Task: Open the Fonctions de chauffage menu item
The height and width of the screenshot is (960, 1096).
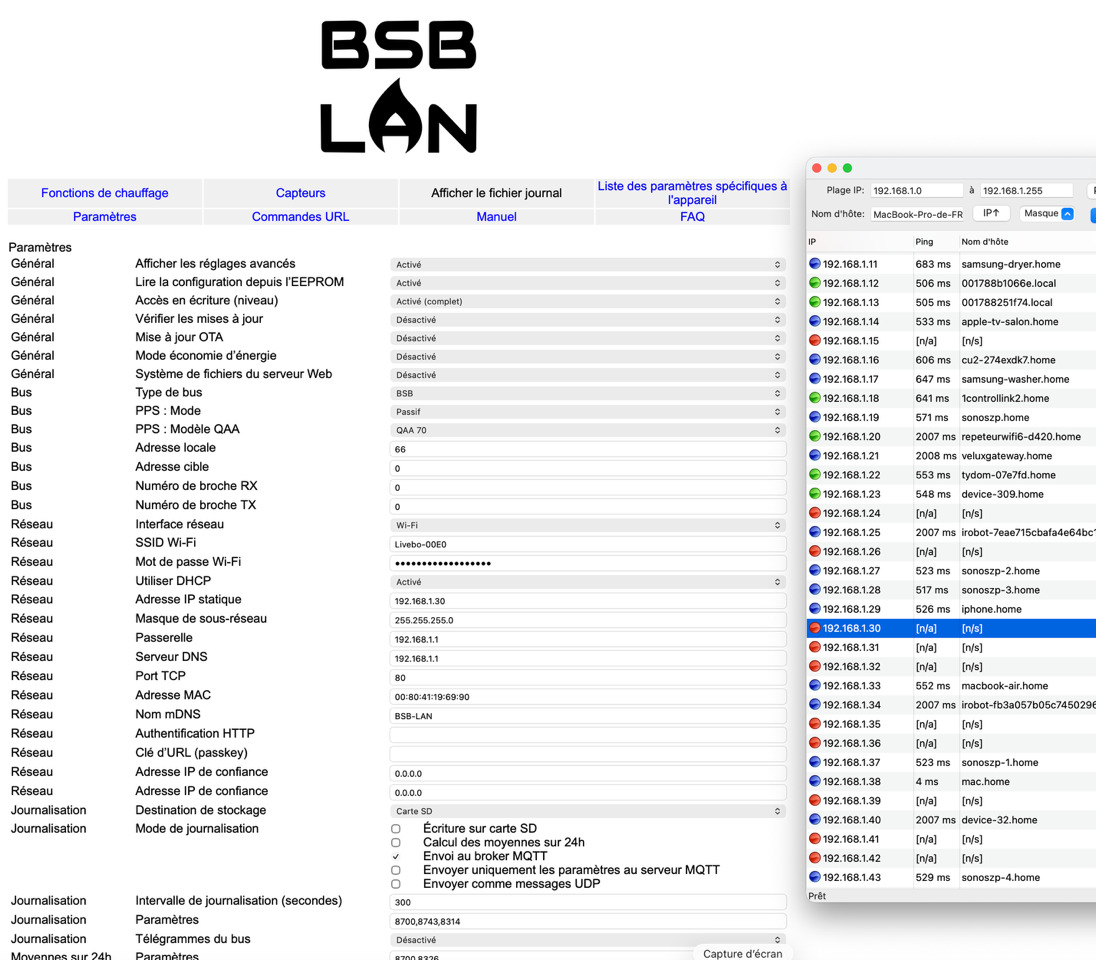Action: pyautogui.click(x=105, y=193)
